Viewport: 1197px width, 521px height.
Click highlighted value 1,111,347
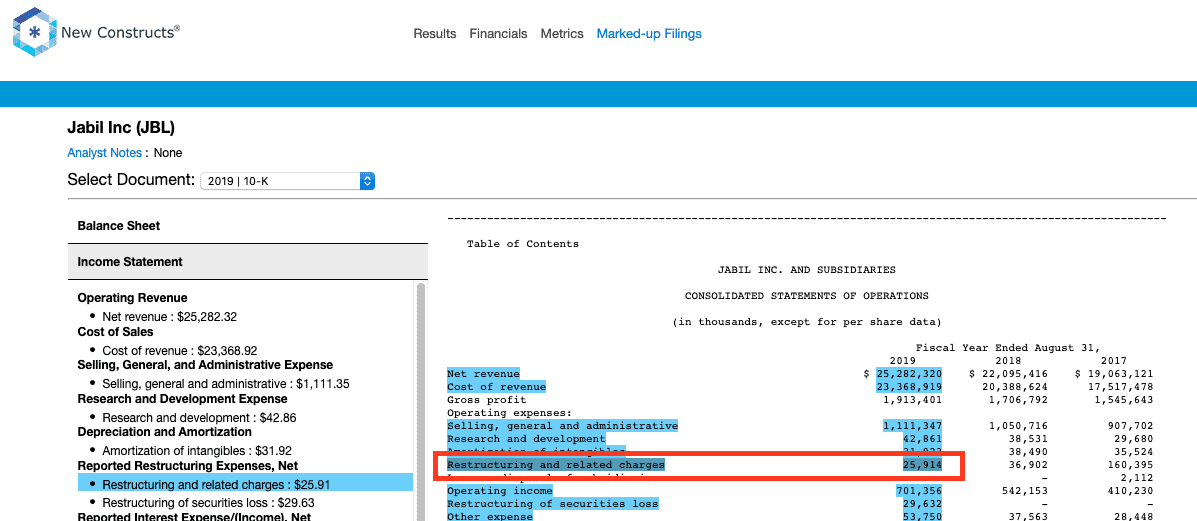[x=912, y=426]
